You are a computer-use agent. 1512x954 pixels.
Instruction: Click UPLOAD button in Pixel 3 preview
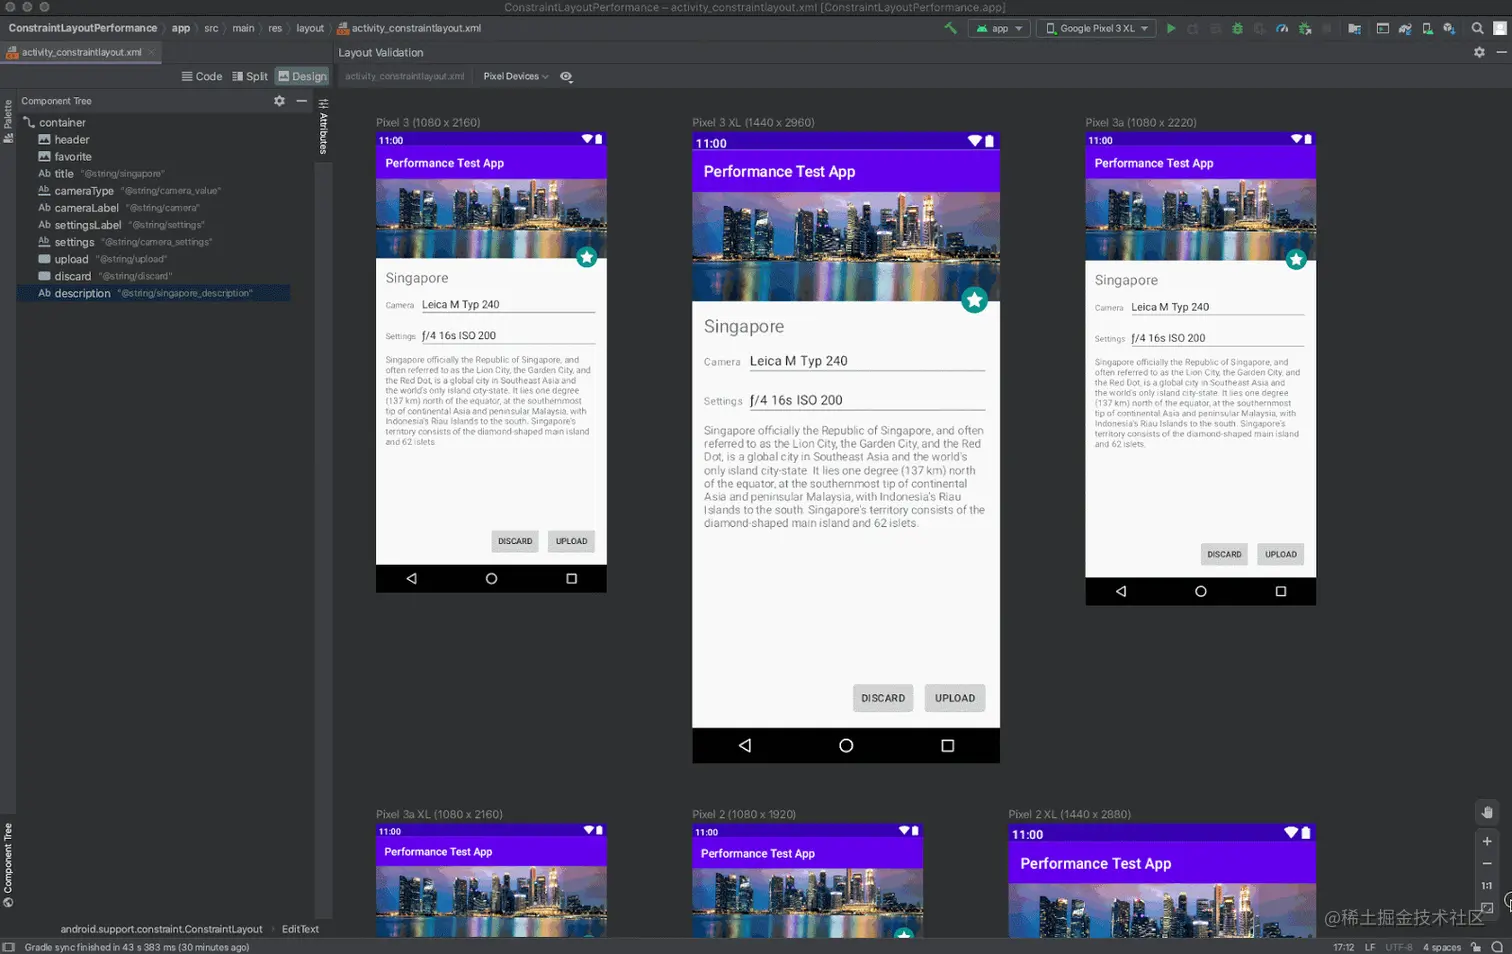[572, 541]
